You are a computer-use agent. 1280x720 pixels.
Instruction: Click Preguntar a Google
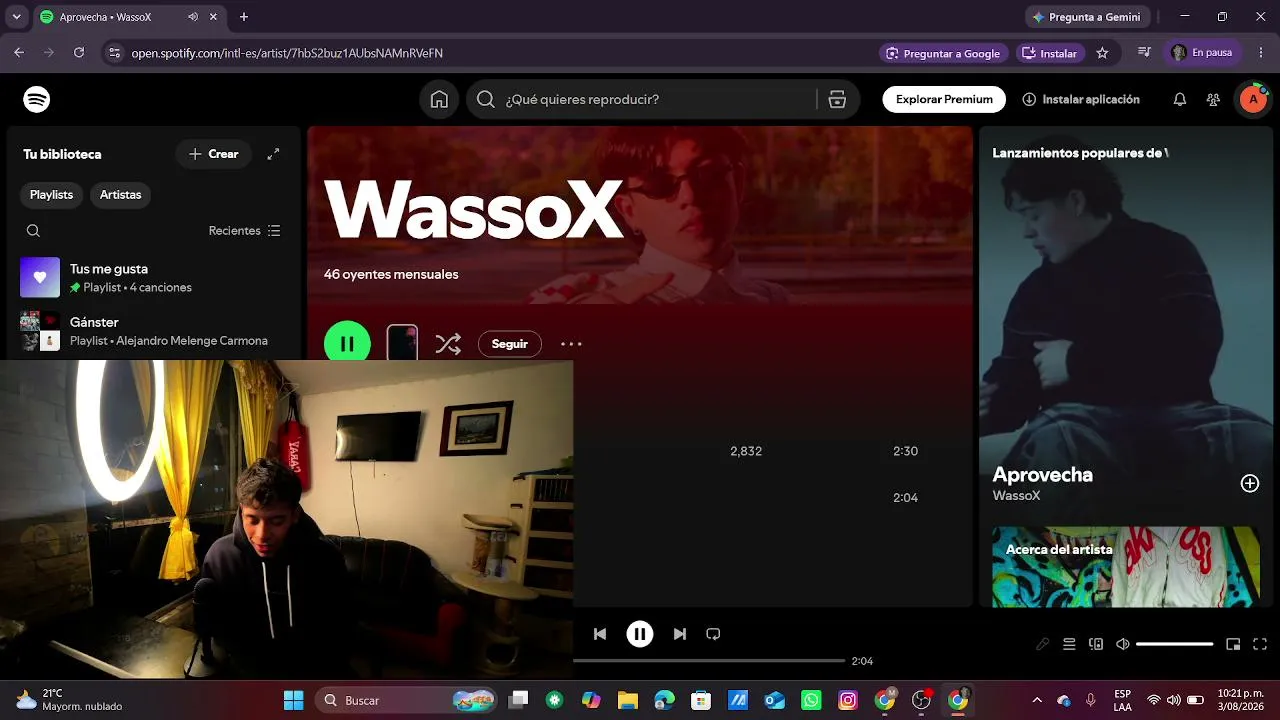(942, 53)
